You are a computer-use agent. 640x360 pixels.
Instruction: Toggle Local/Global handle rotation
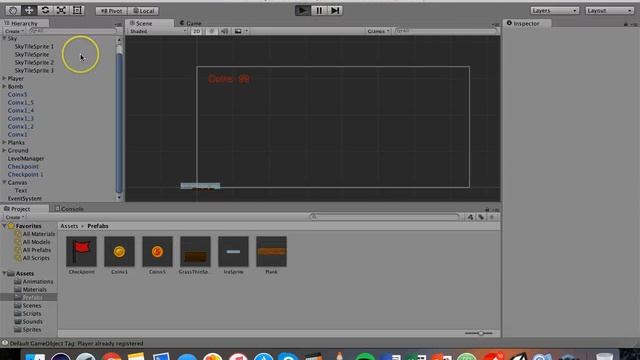(143, 11)
